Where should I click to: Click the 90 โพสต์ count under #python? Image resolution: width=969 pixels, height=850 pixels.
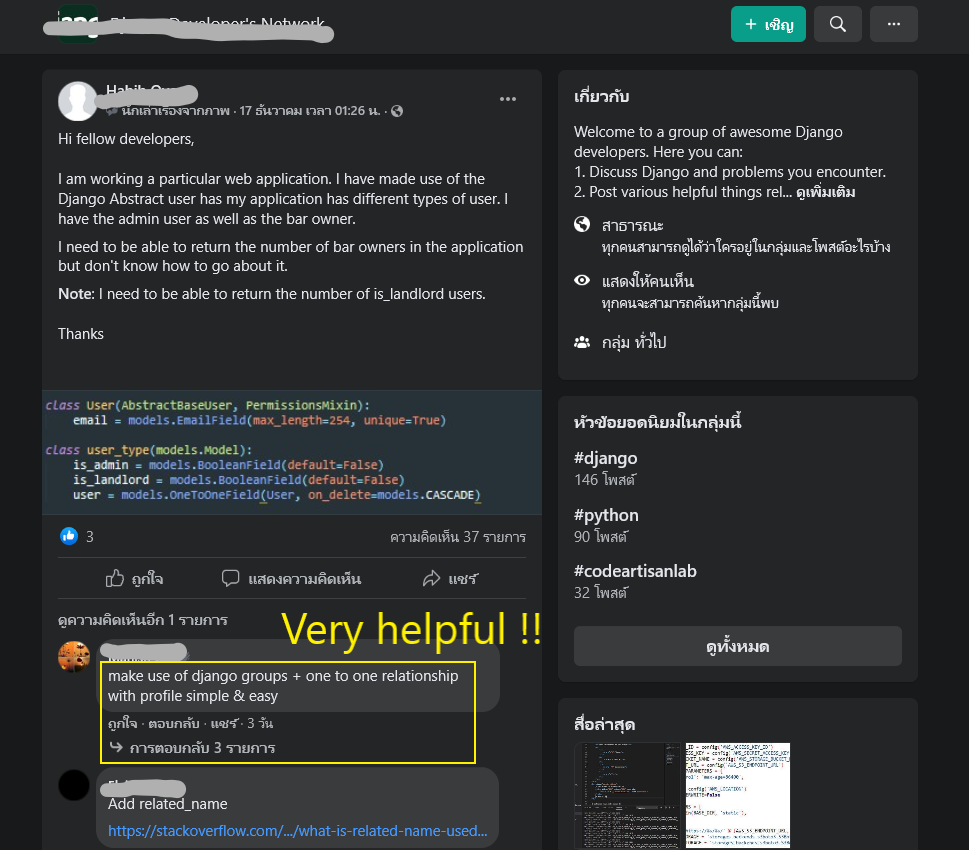(600, 537)
